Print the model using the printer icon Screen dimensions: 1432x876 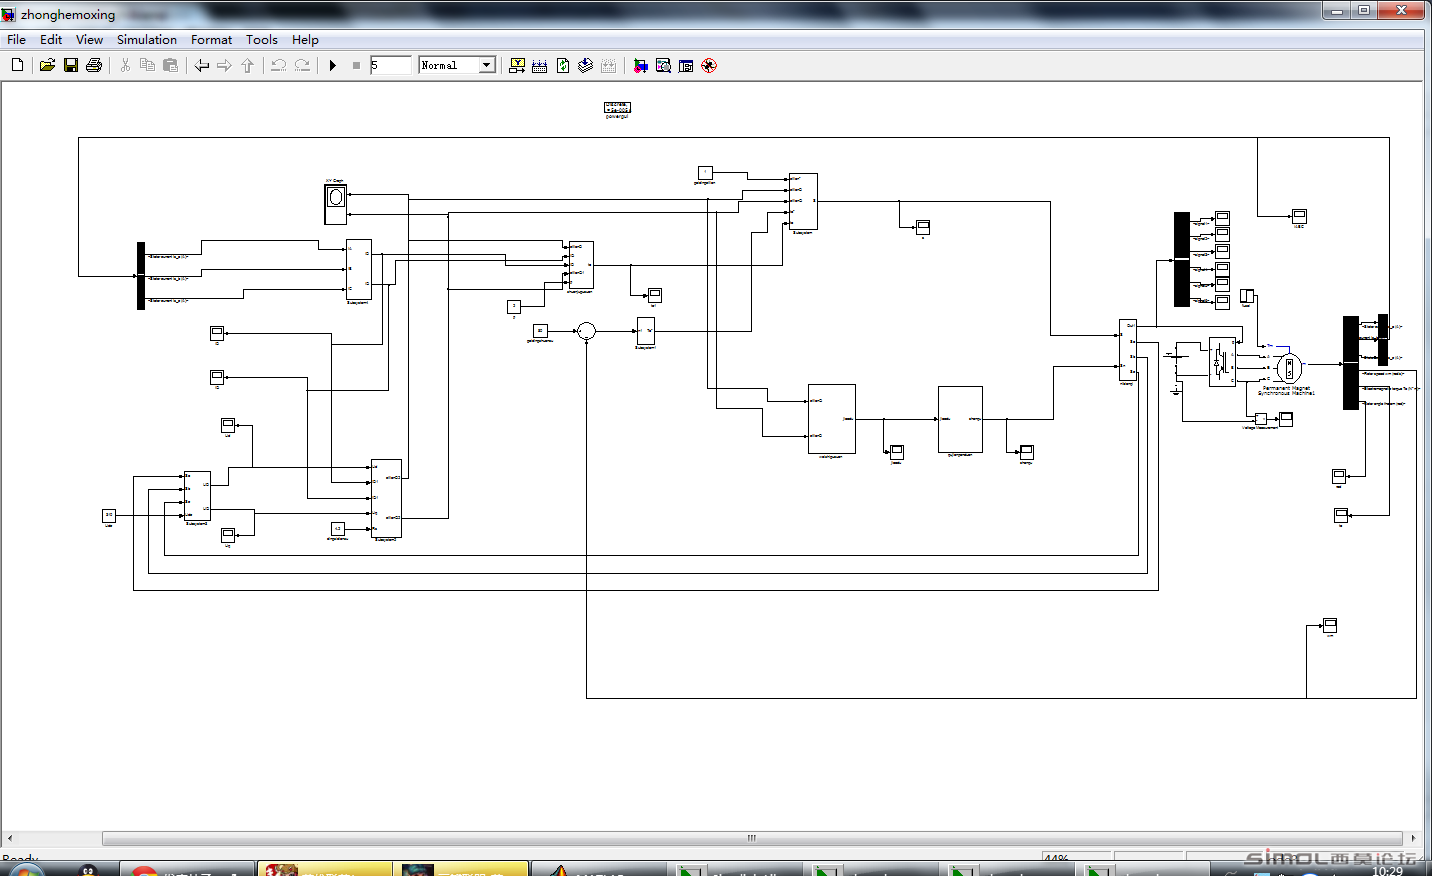(94, 65)
